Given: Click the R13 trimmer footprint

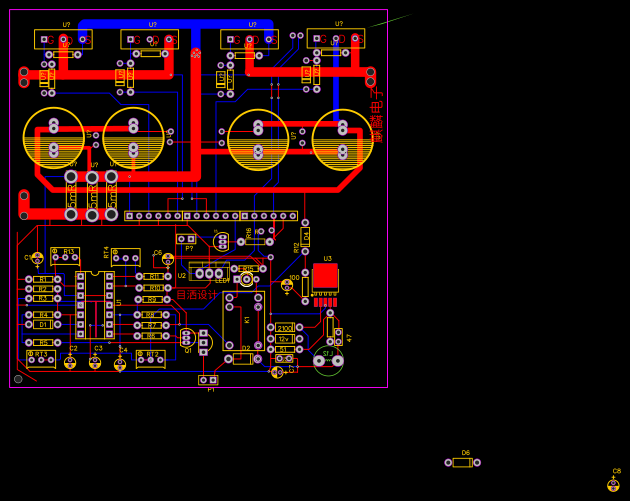Looking at the screenshot, I should coord(65,256).
